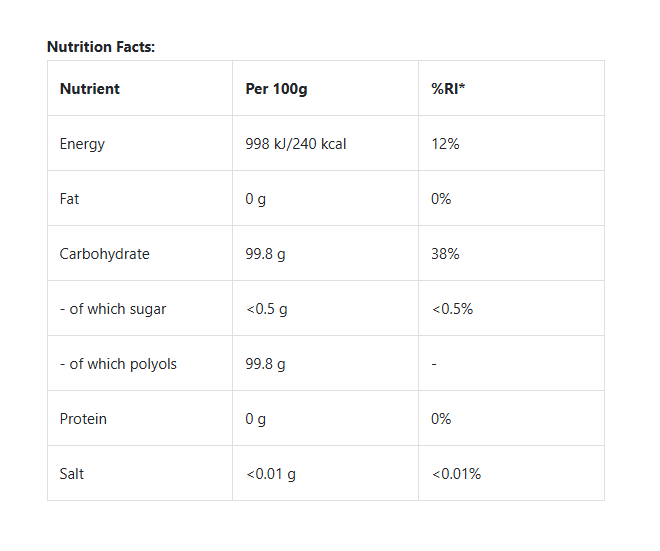The height and width of the screenshot is (551, 660).
Task: Select the of which sugar label
Action: [113, 309]
